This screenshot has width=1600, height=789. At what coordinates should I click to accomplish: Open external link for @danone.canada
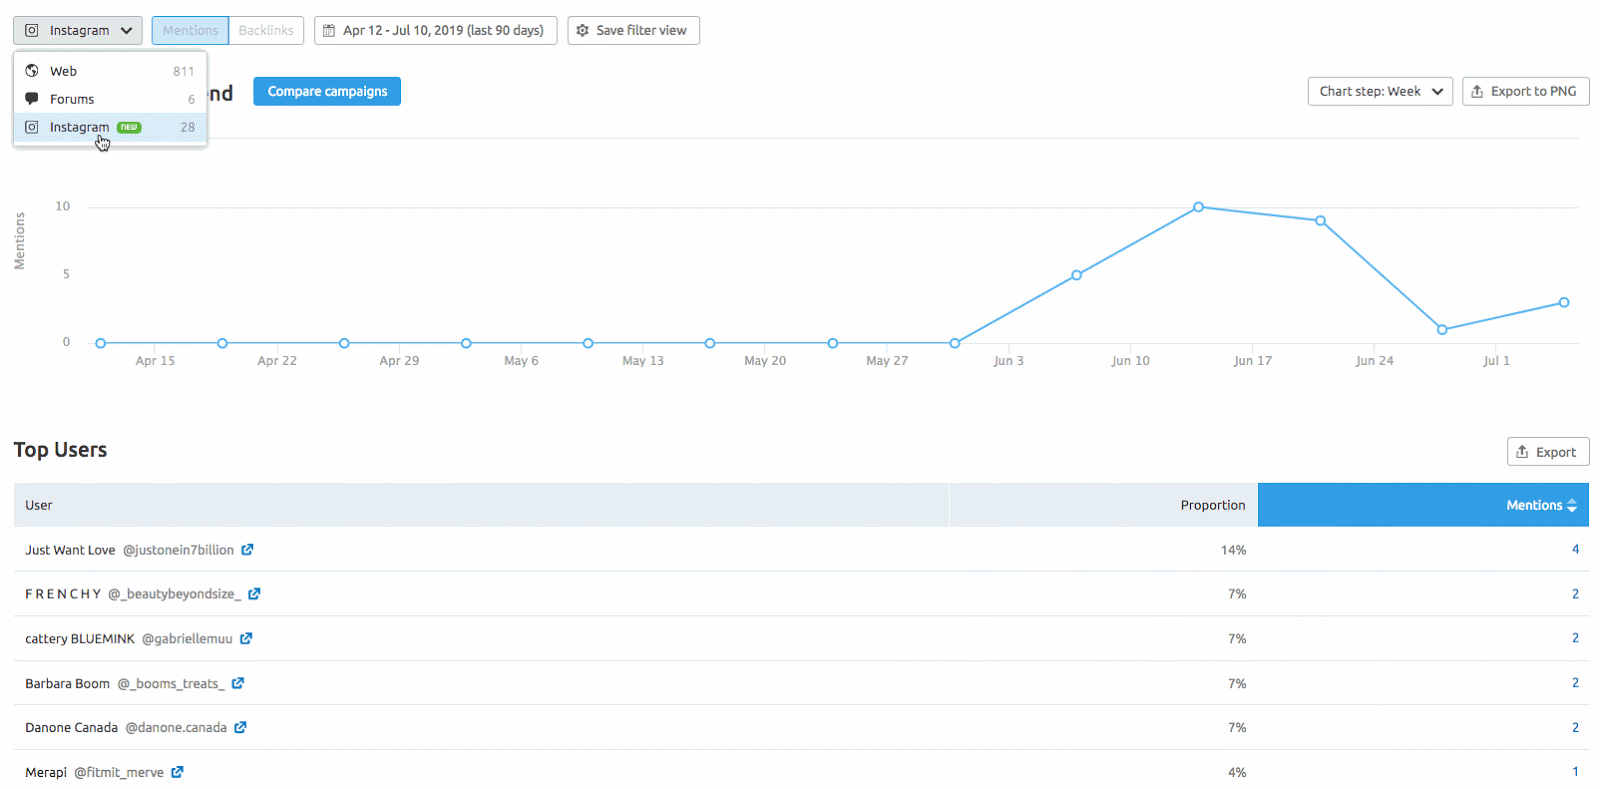pyautogui.click(x=240, y=727)
